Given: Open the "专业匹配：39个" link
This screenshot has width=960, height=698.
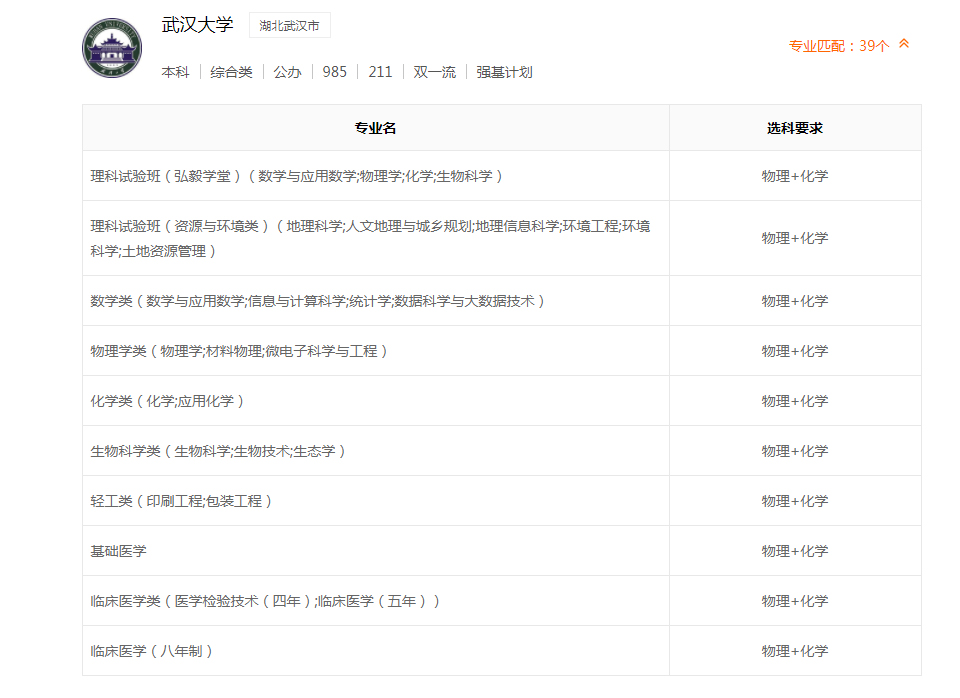Looking at the screenshot, I should pos(840,45).
